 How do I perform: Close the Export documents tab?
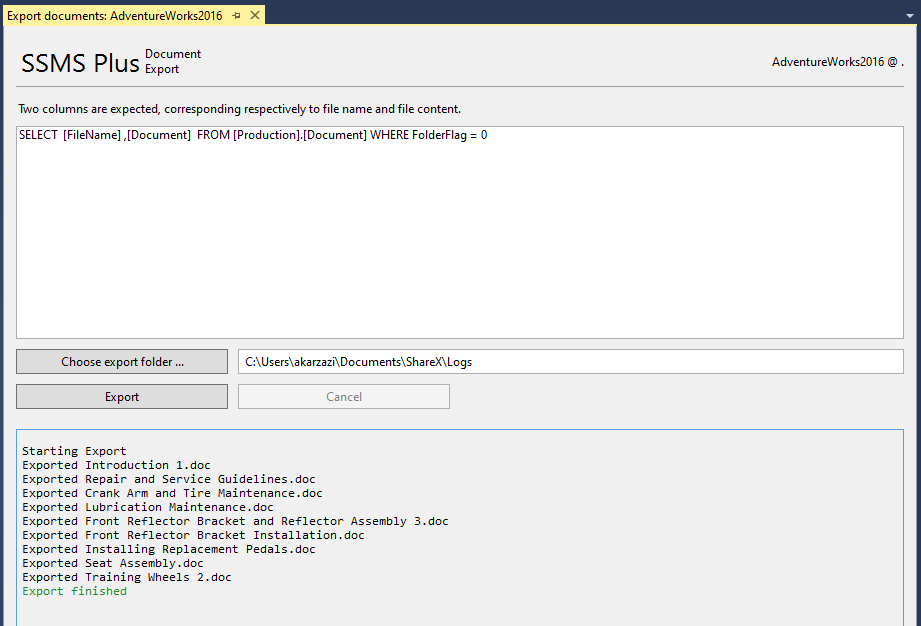click(x=255, y=15)
